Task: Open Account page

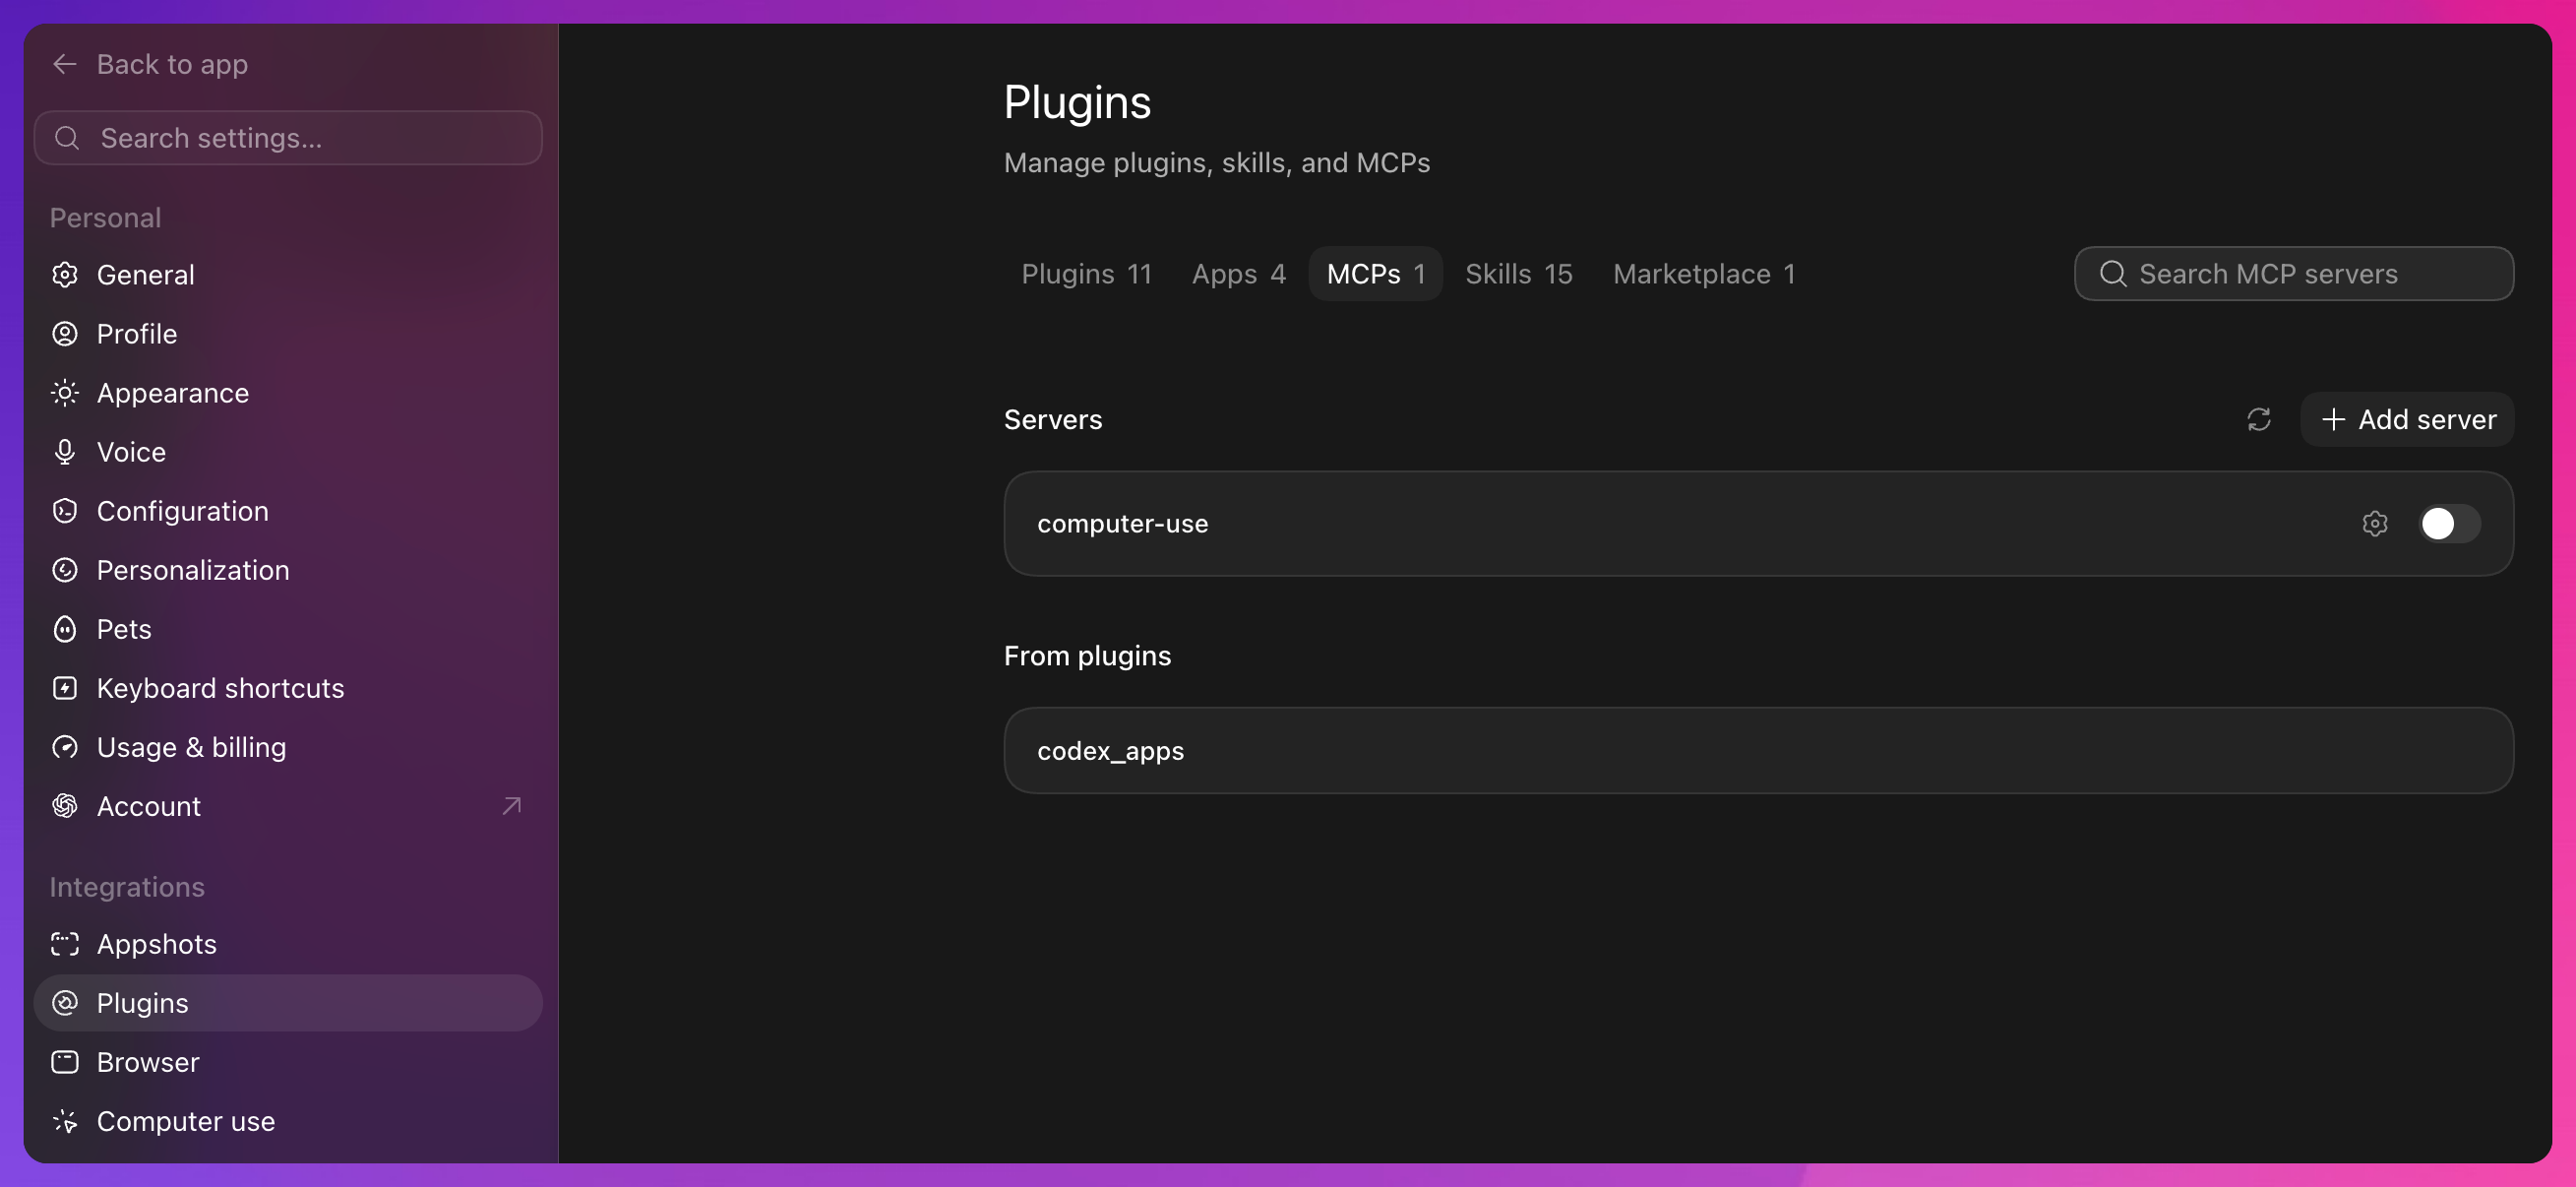Action: click(288, 806)
